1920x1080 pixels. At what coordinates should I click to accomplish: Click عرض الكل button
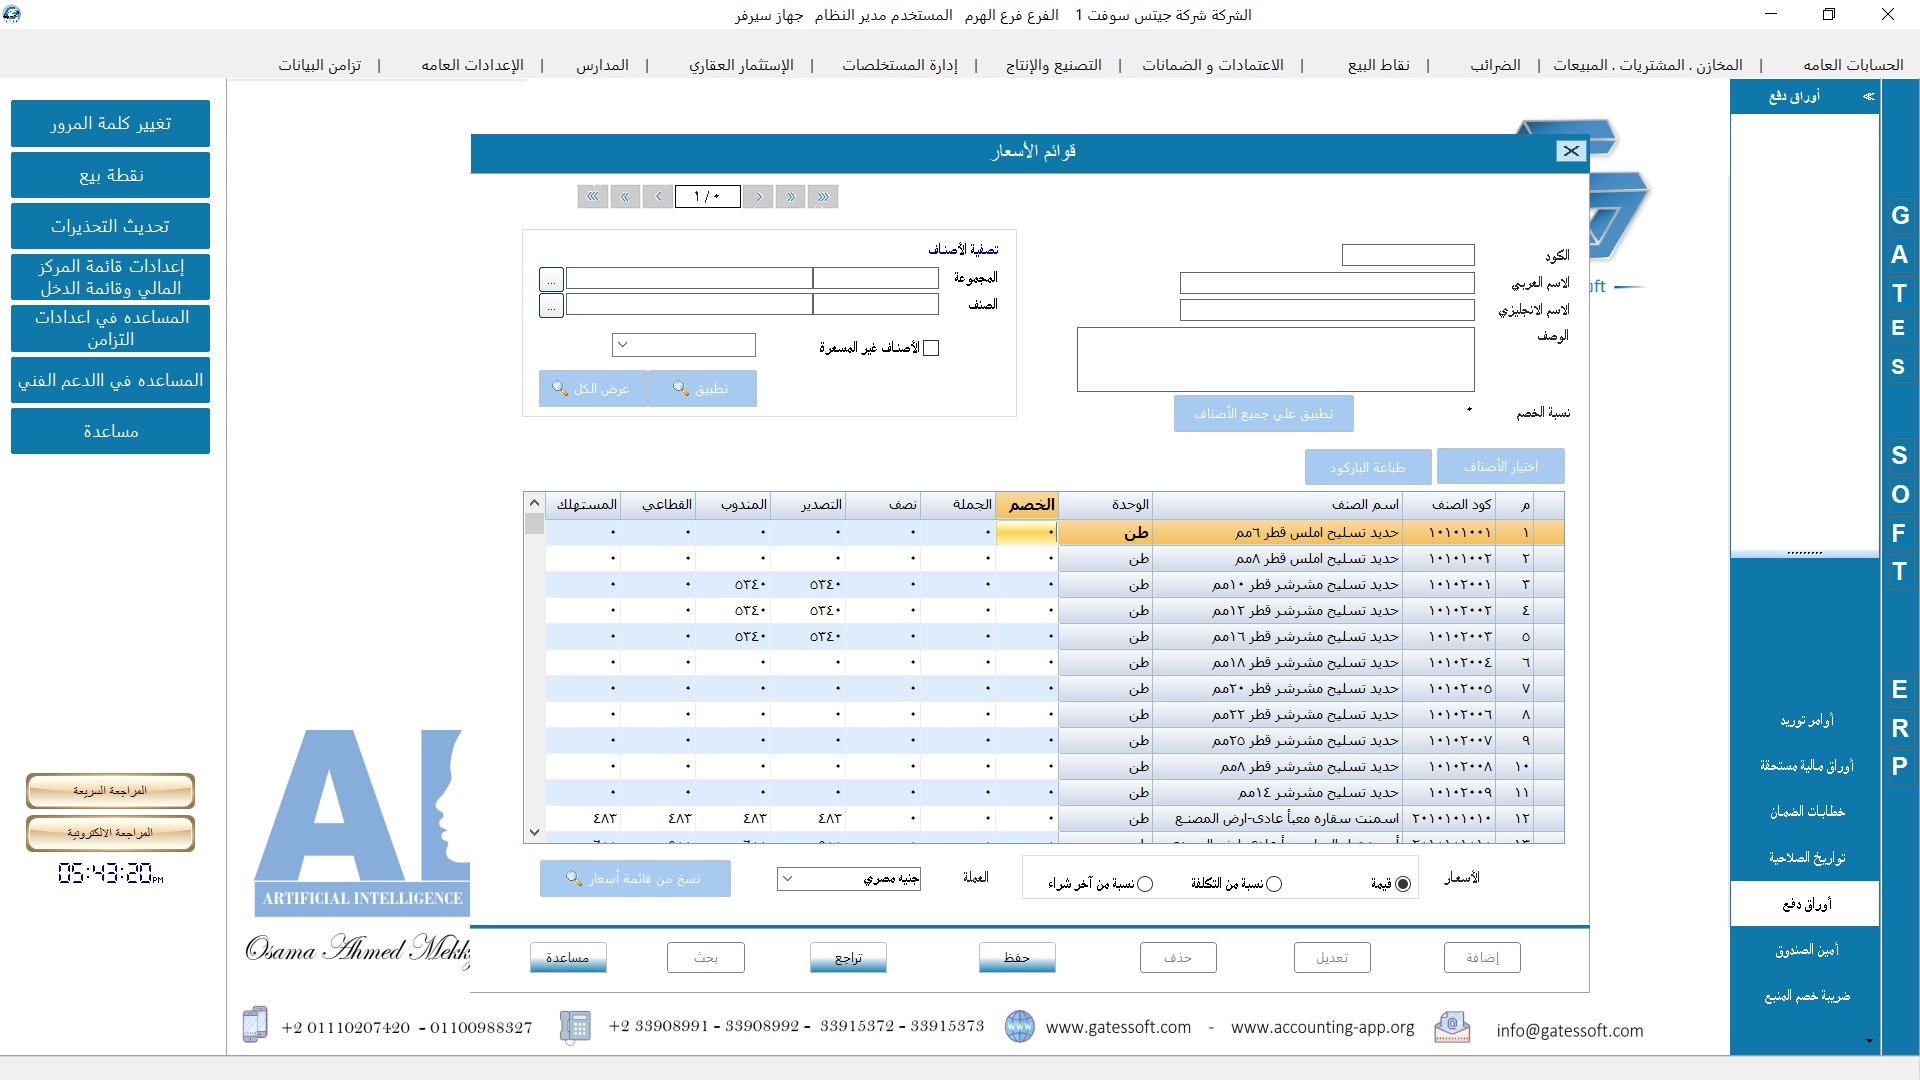click(593, 388)
